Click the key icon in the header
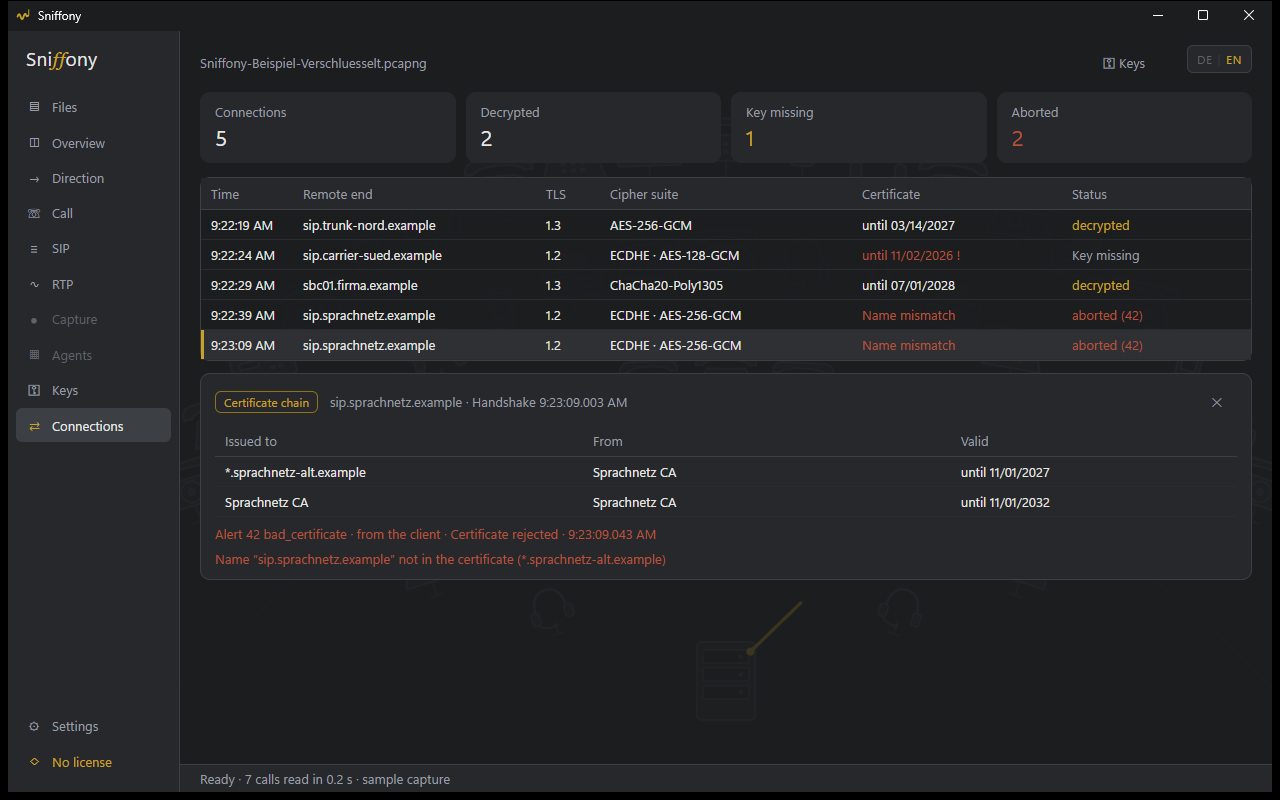Screen dimensions: 1280x800 tap(1109, 63)
